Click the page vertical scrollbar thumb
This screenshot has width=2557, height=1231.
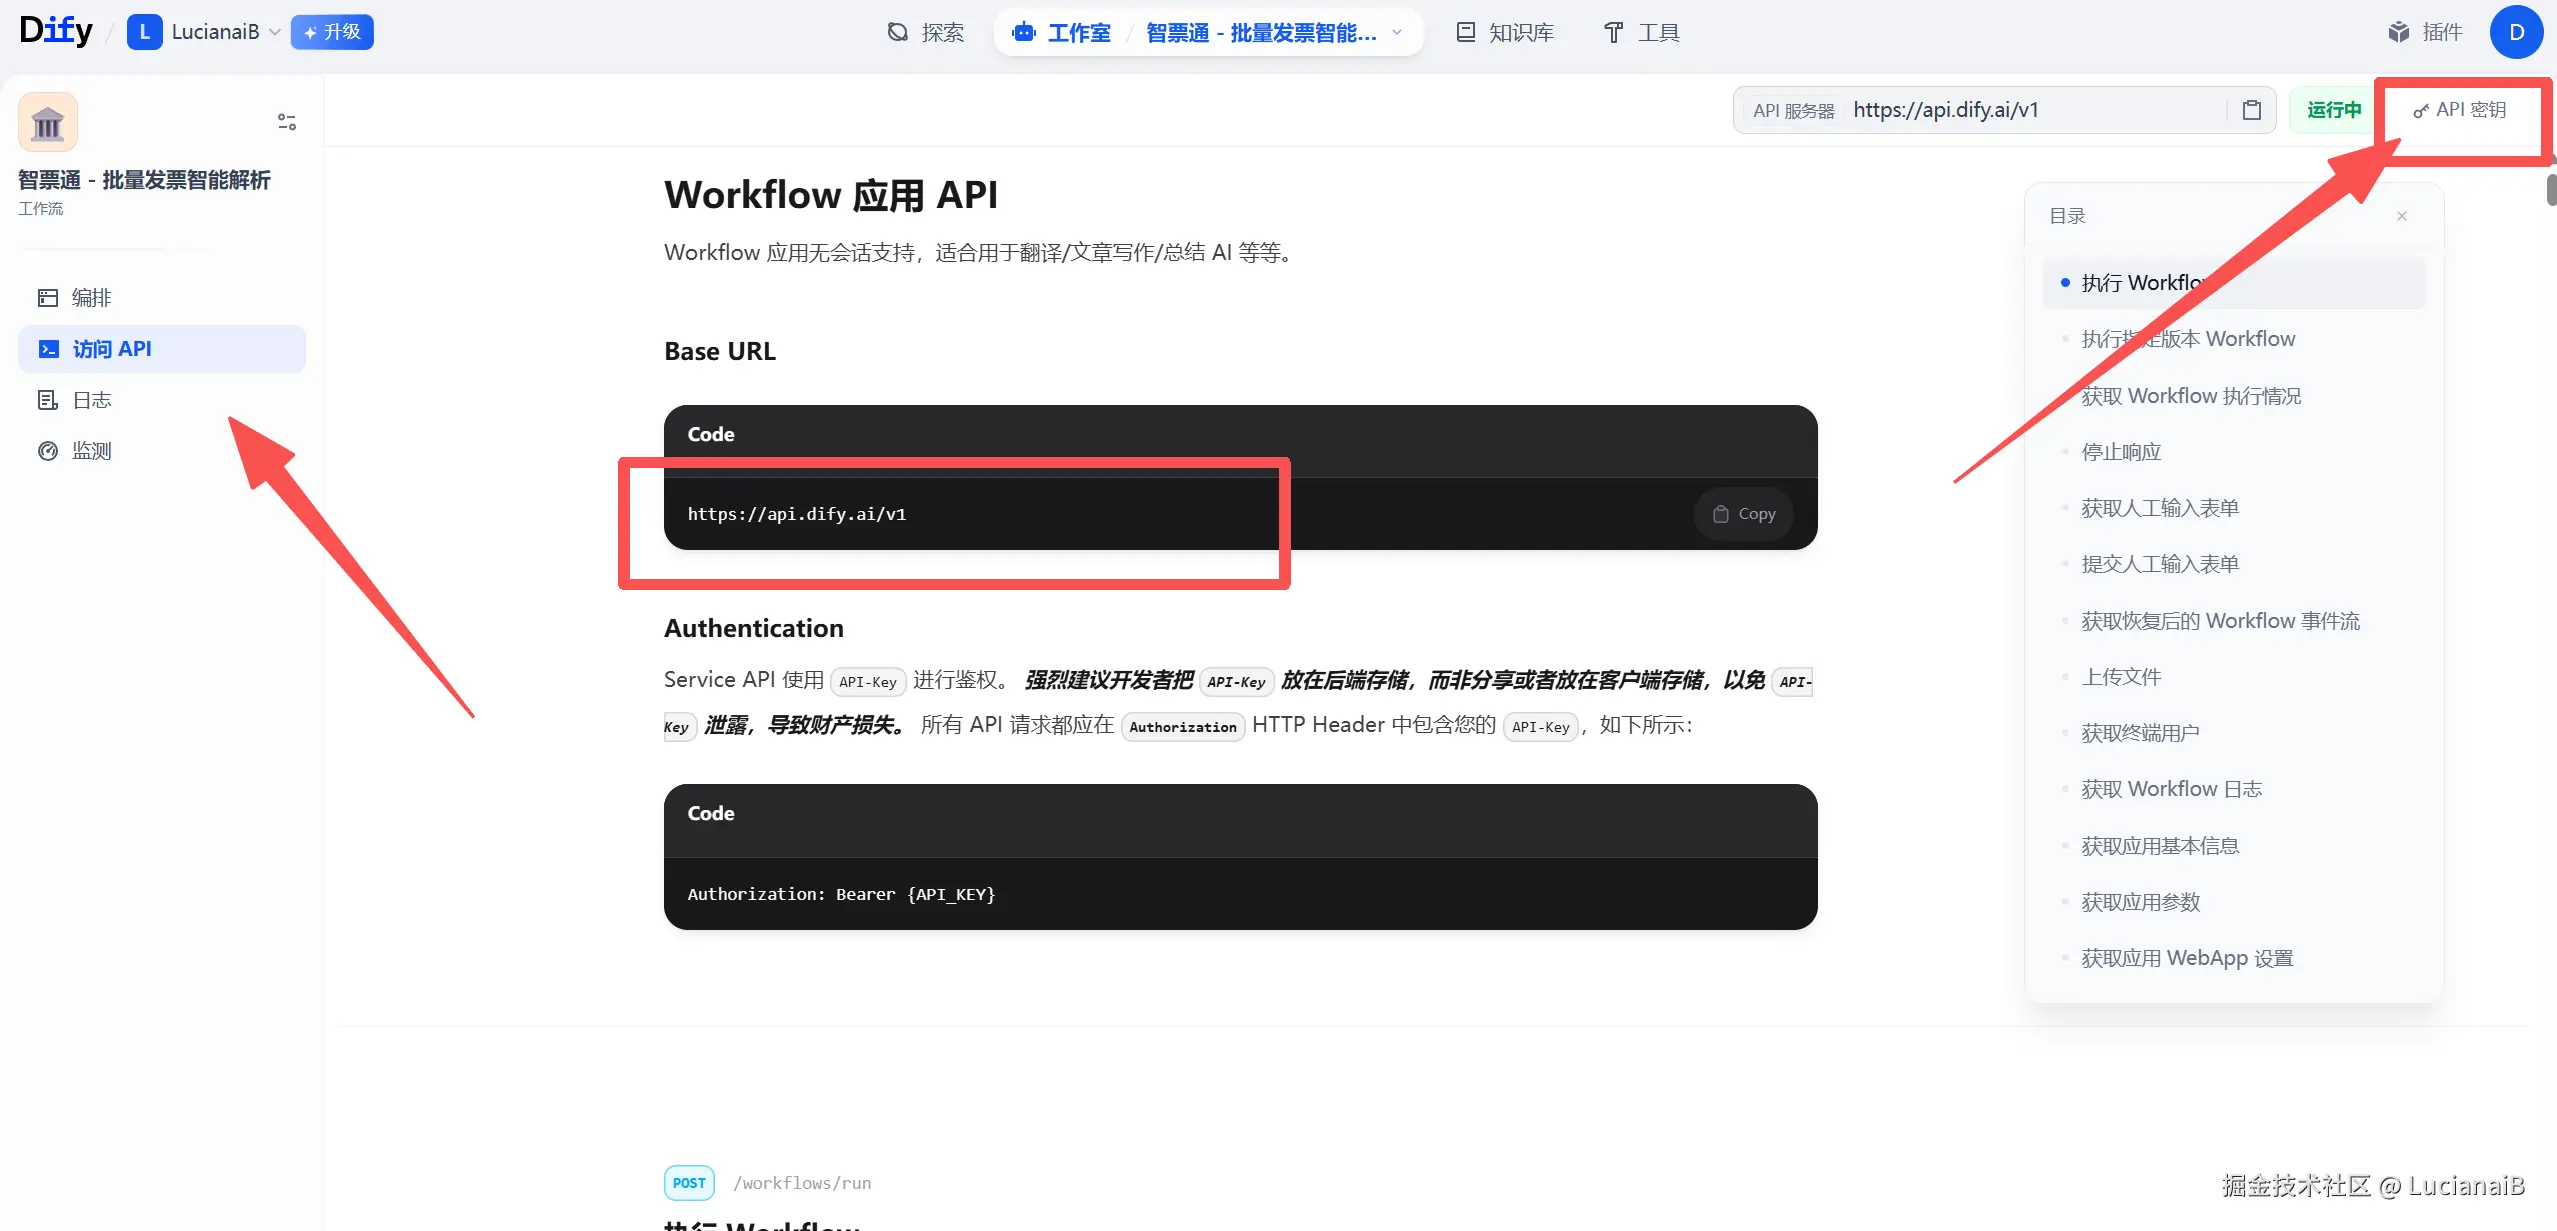2551,189
